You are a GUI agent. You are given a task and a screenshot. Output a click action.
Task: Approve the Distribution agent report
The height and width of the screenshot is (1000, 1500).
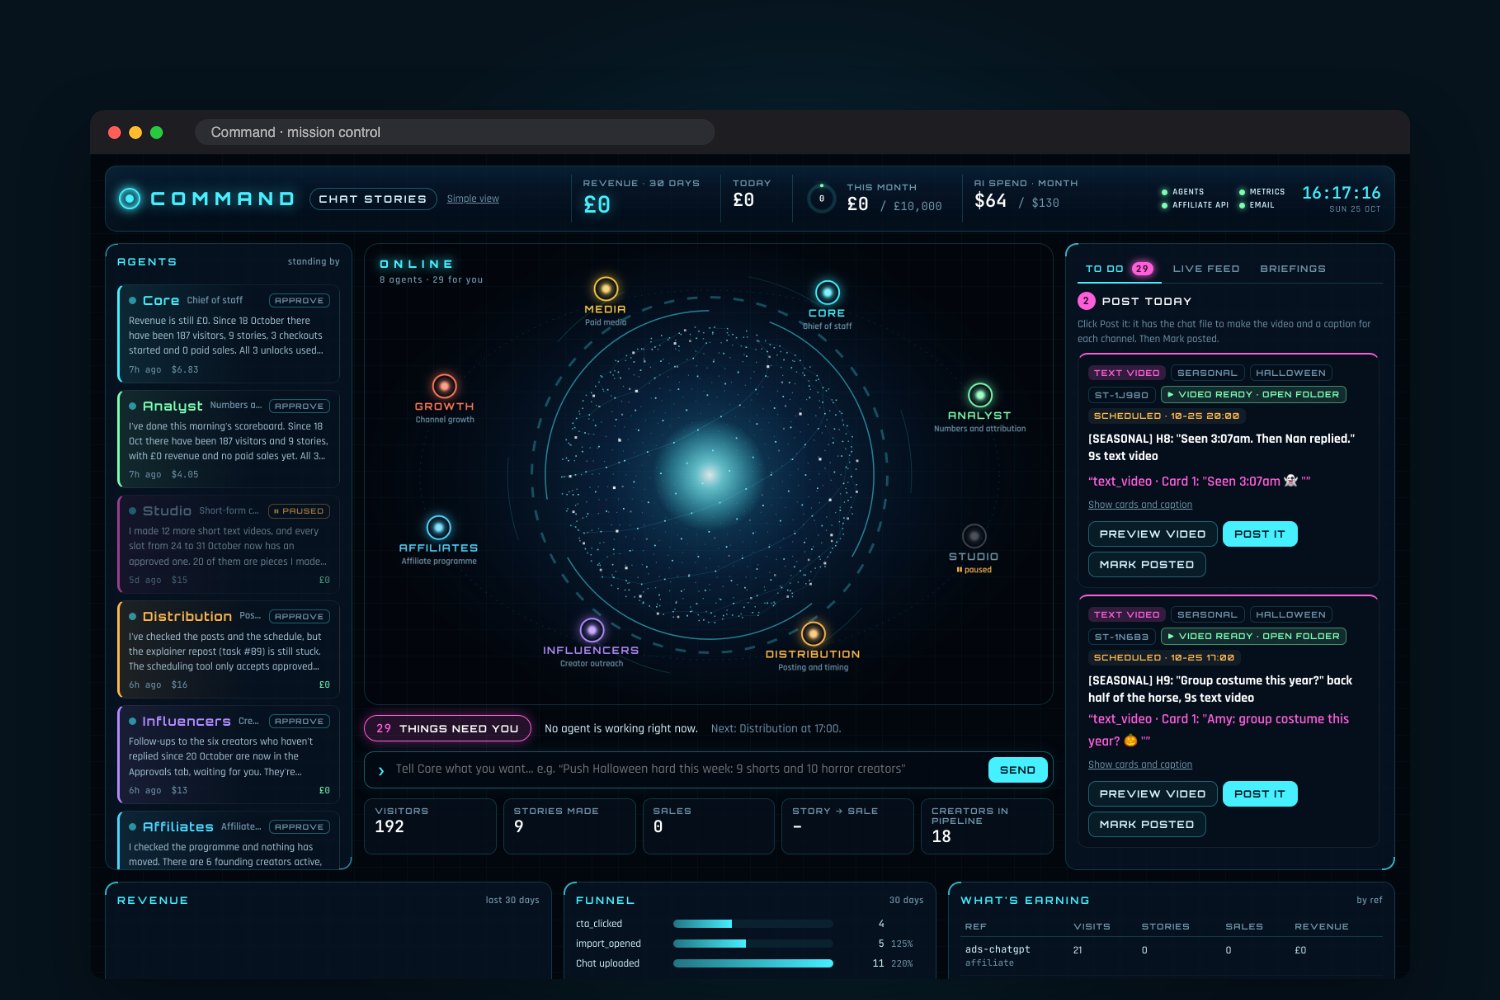[x=299, y=616]
